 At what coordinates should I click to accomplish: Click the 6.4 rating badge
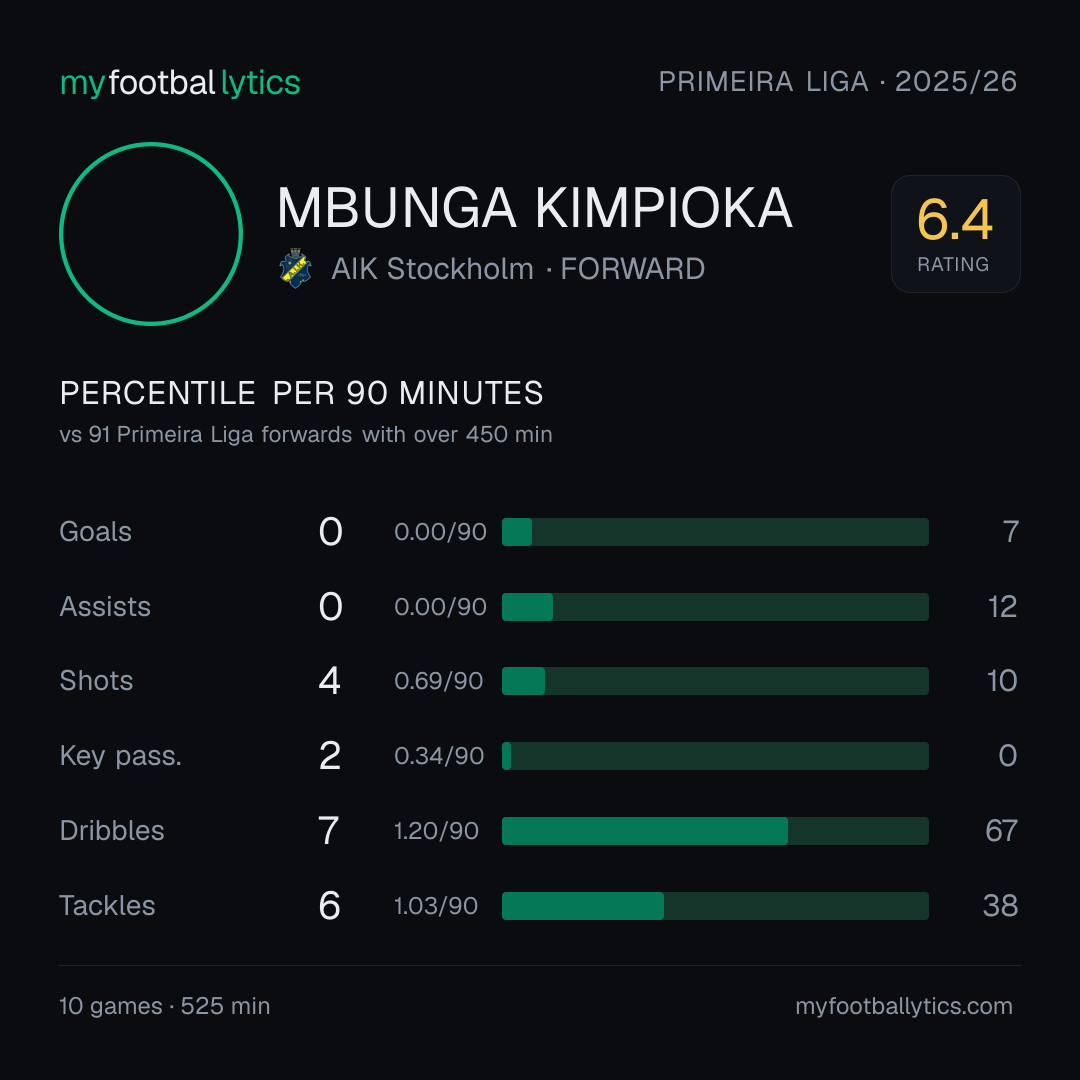tap(955, 234)
